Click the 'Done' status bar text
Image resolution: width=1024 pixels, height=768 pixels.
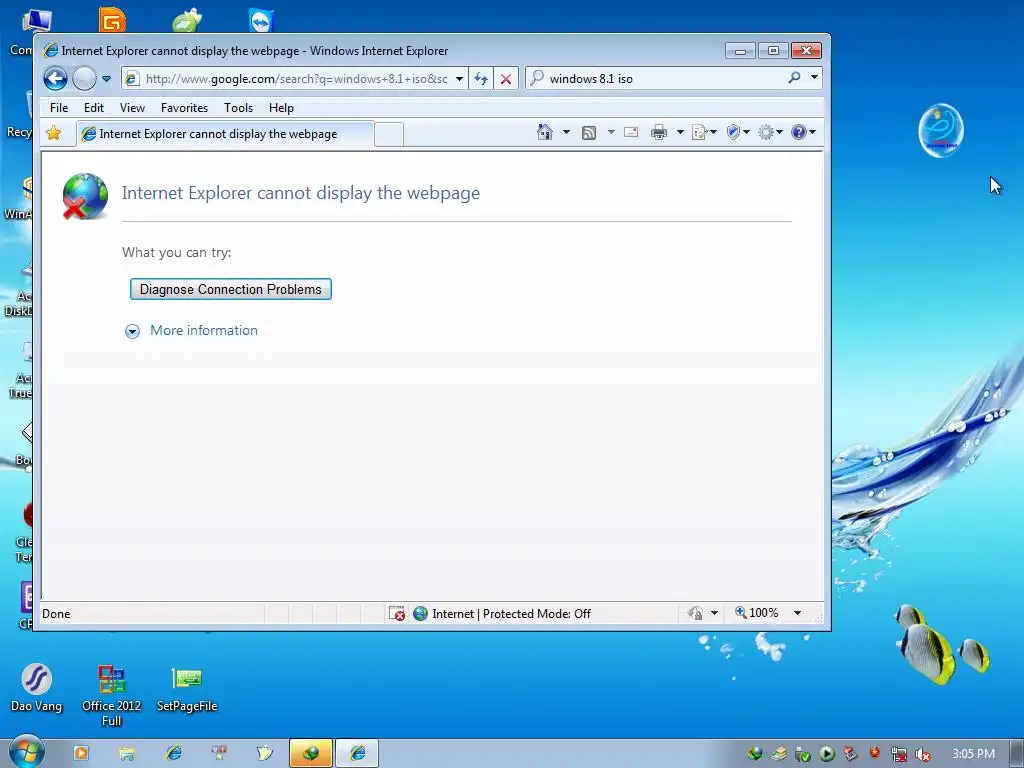tap(56, 614)
